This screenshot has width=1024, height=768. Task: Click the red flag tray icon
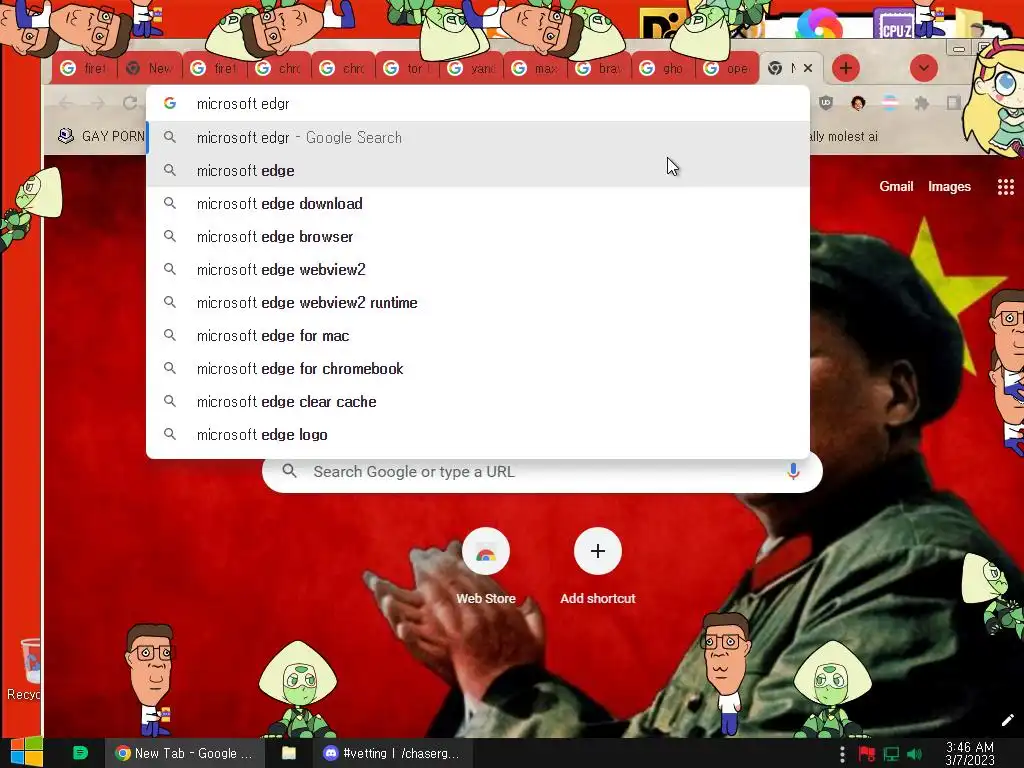pos(867,754)
